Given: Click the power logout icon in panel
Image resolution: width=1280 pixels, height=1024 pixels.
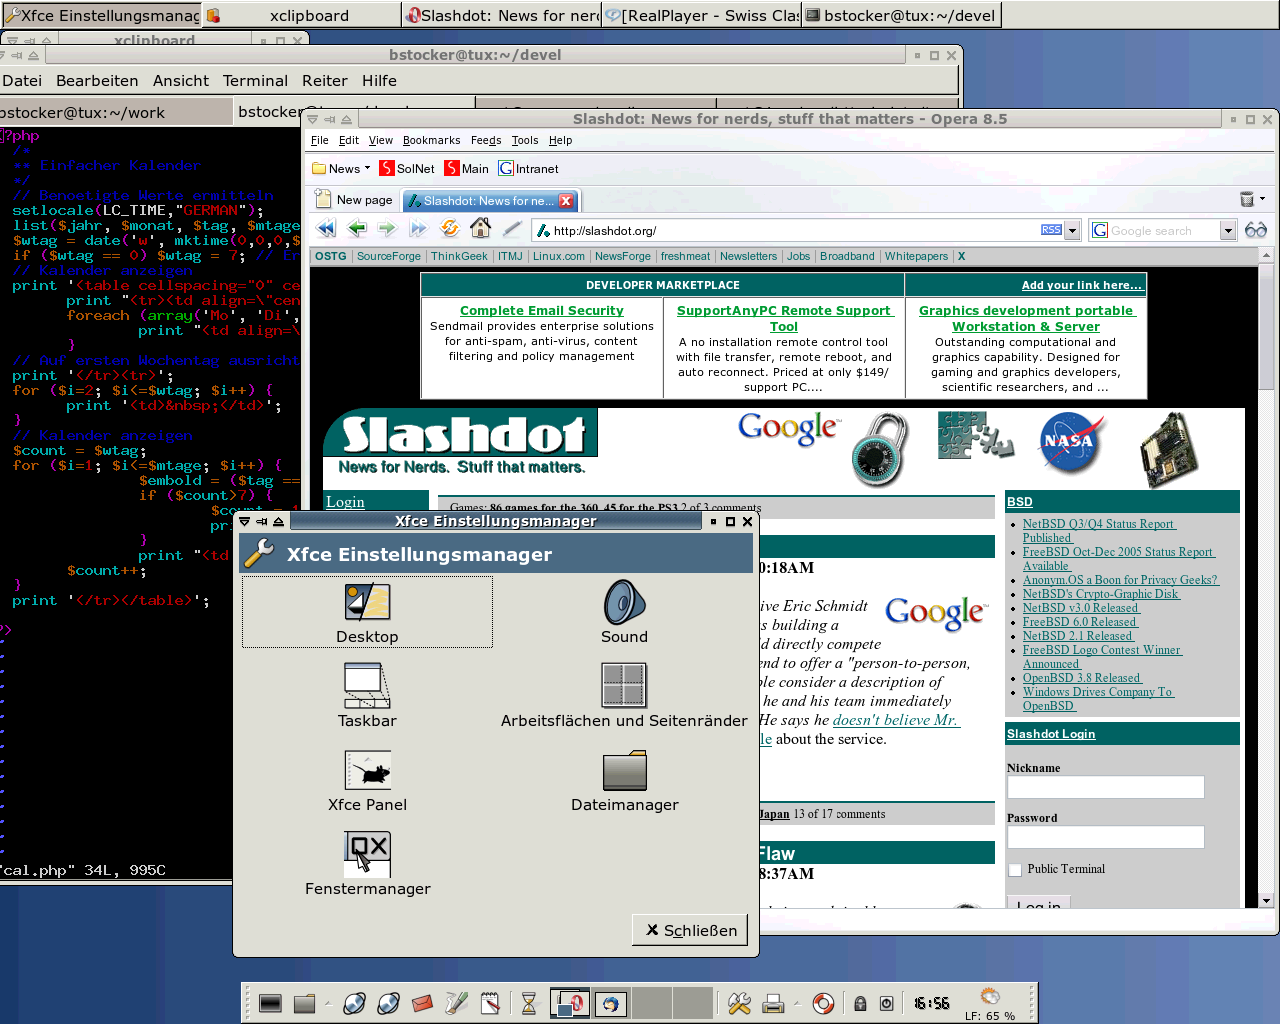Looking at the screenshot, I should [886, 1003].
